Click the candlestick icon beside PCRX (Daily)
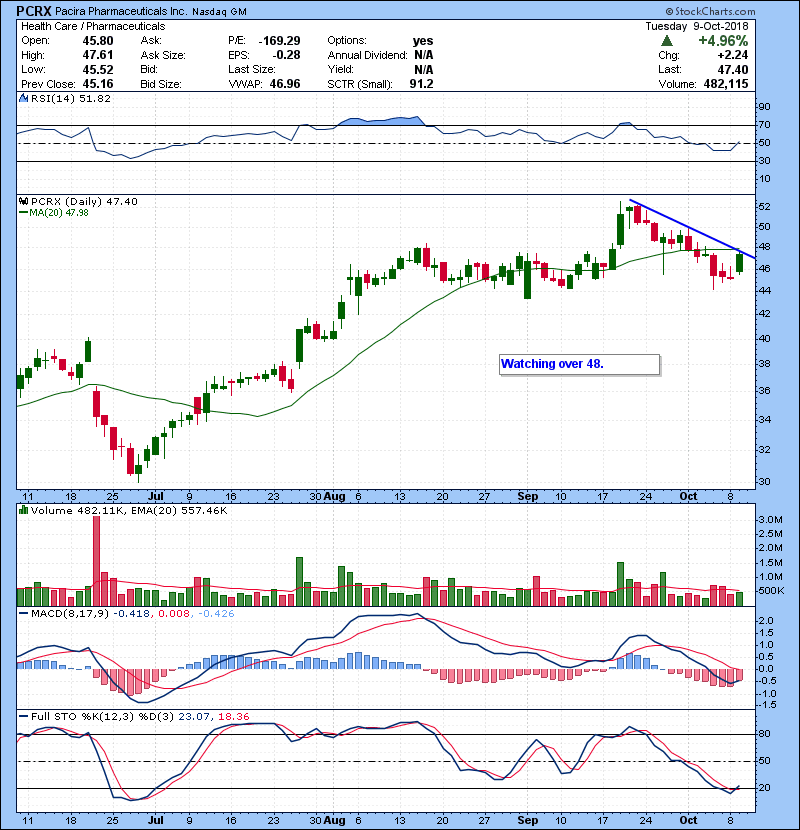Screen dimensions: 800x830 (23, 202)
